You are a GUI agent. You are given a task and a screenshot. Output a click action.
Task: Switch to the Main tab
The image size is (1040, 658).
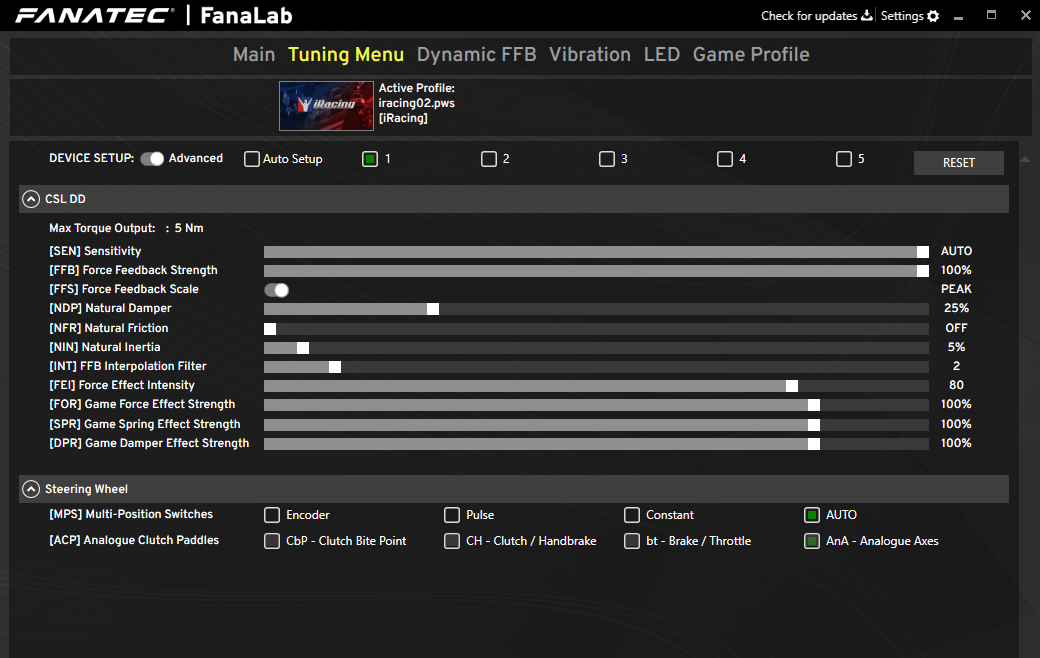(254, 54)
